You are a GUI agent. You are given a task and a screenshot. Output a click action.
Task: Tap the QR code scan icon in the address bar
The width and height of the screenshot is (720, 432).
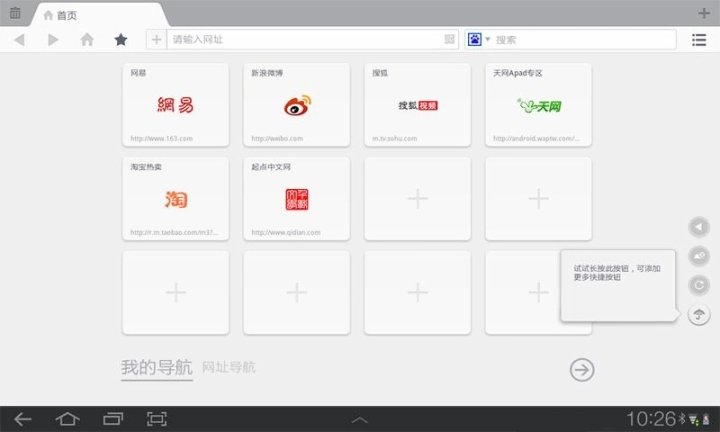[450, 39]
